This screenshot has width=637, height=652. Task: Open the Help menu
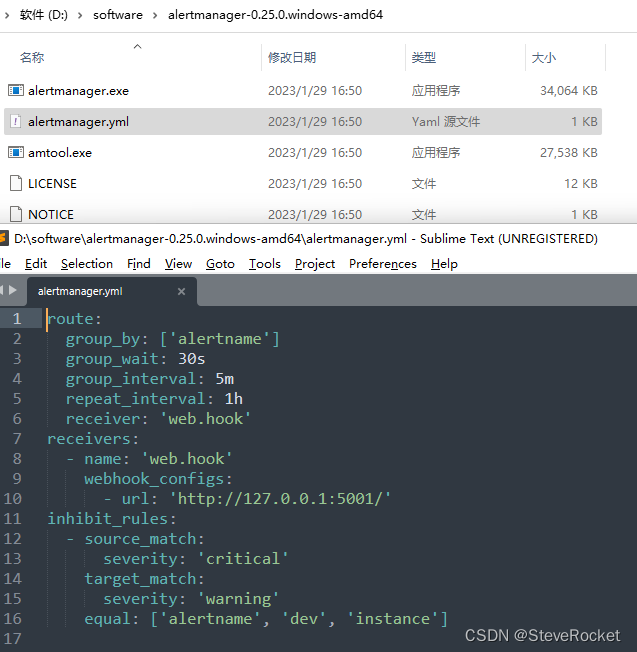444,264
